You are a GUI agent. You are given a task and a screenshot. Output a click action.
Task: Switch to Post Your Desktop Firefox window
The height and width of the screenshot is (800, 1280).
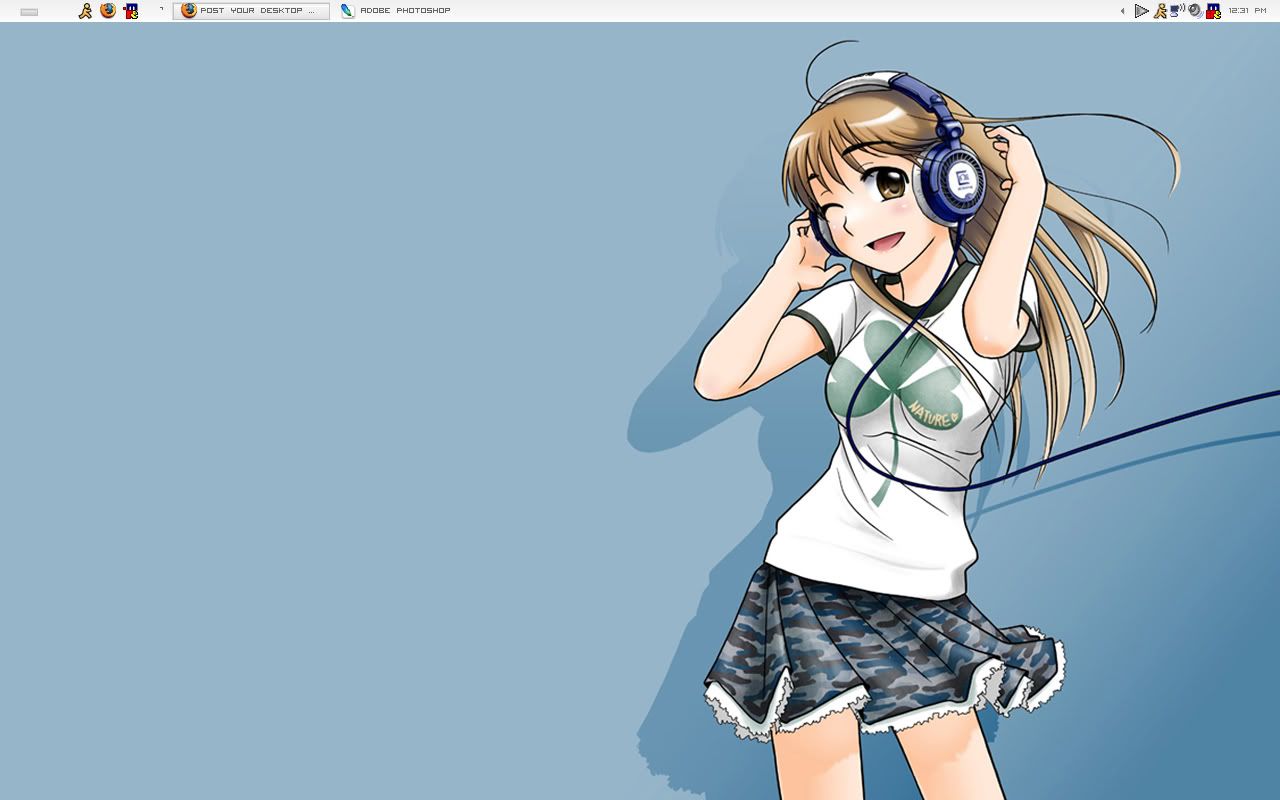click(x=251, y=11)
